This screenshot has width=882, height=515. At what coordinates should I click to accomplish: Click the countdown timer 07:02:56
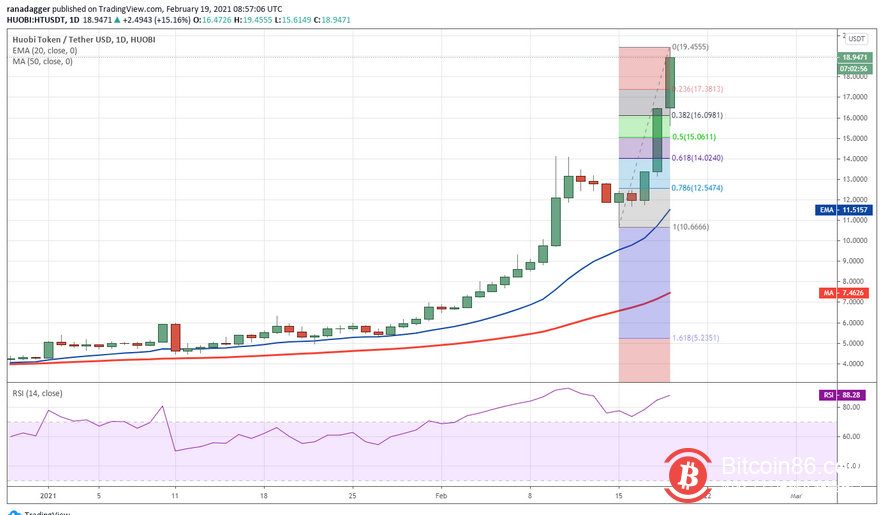855,69
